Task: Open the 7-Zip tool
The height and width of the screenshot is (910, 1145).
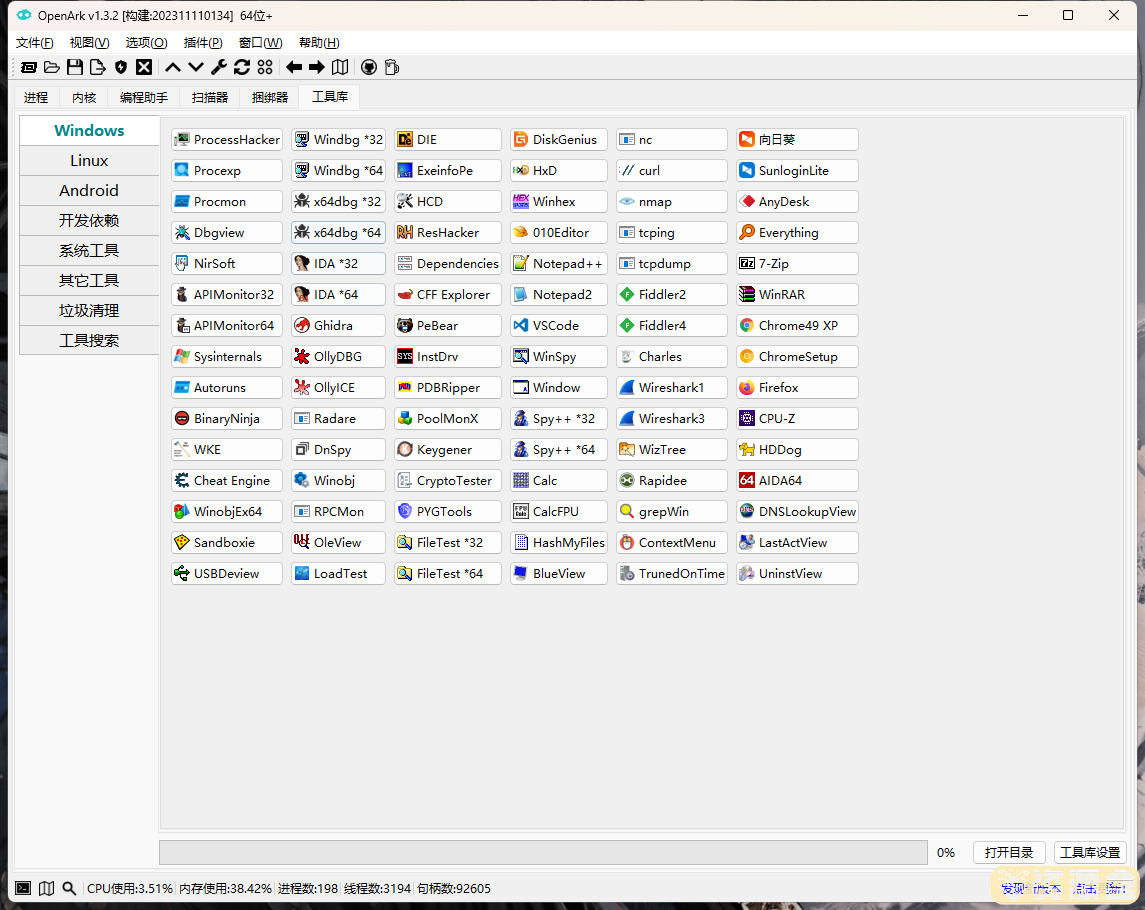Action: coord(797,264)
